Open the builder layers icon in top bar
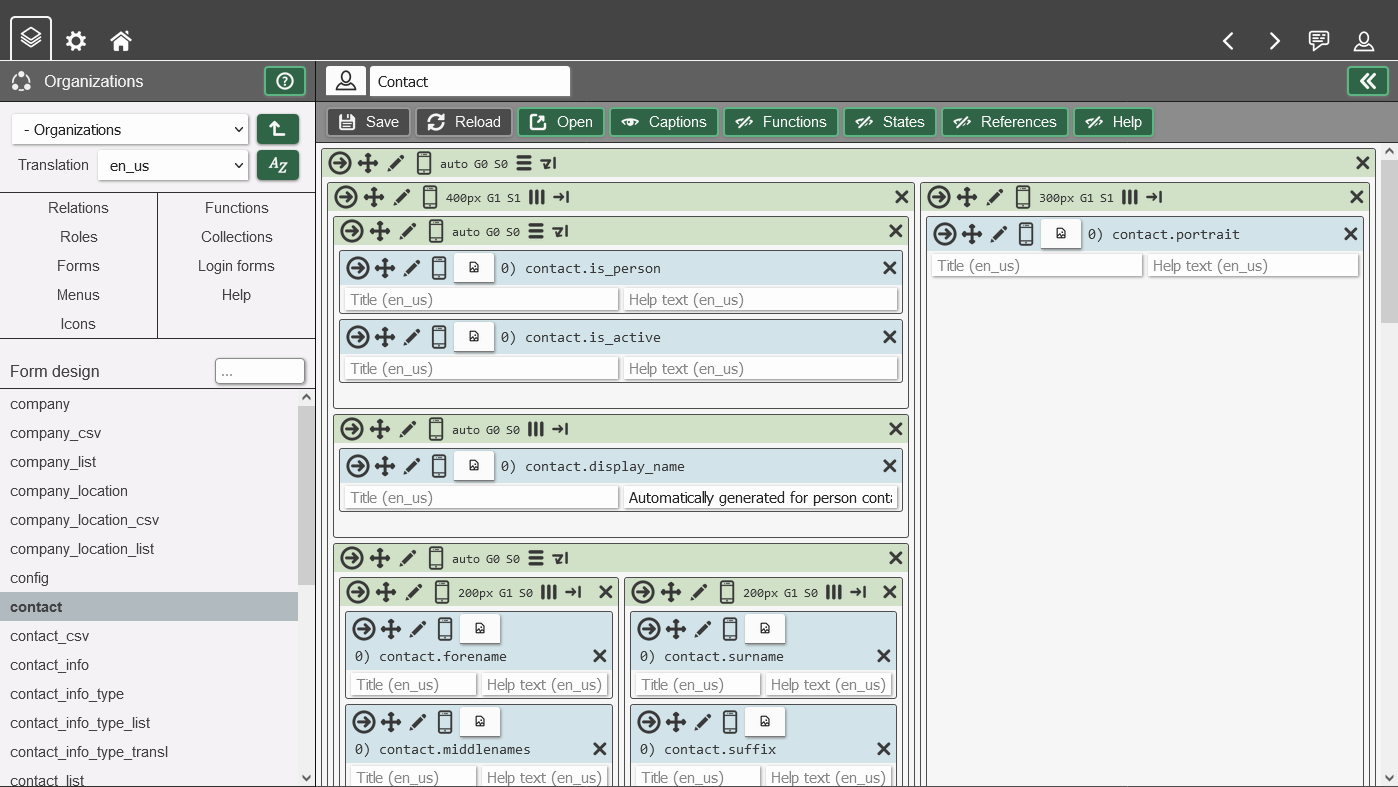Image resolution: width=1398 pixels, height=787 pixels. click(x=31, y=39)
